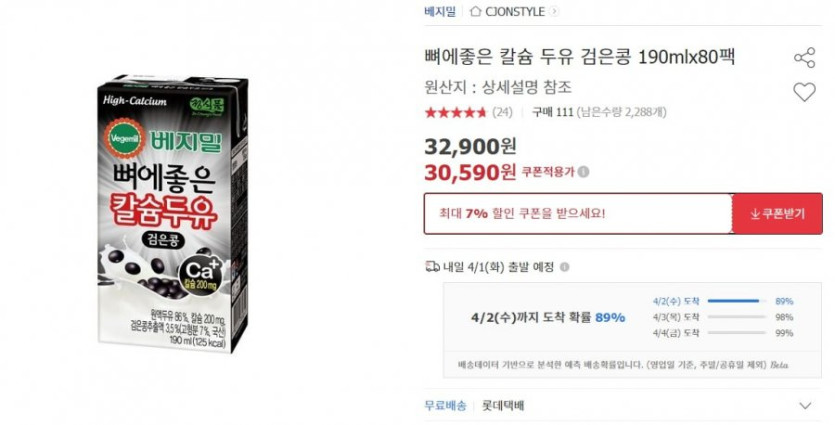This screenshot has height=425, width=835.
Task: Open the coupon price info icon
Action: point(584,172)
